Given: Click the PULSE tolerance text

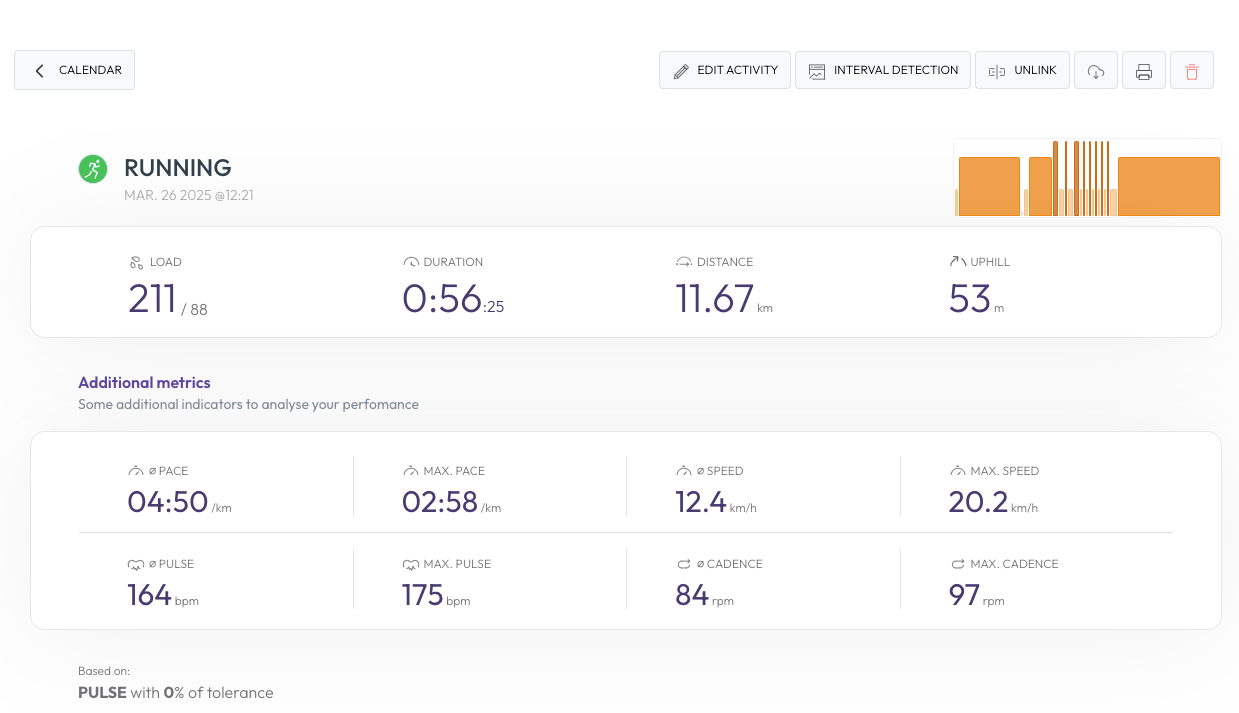Looking at the screenshot, I should pos(176,692).
